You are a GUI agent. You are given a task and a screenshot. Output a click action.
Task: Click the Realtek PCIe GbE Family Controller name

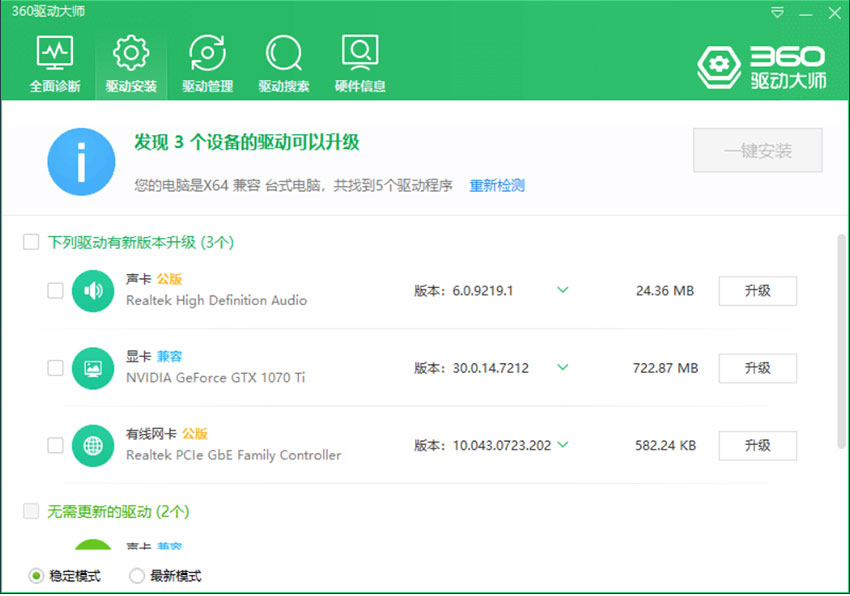[234, 456]
